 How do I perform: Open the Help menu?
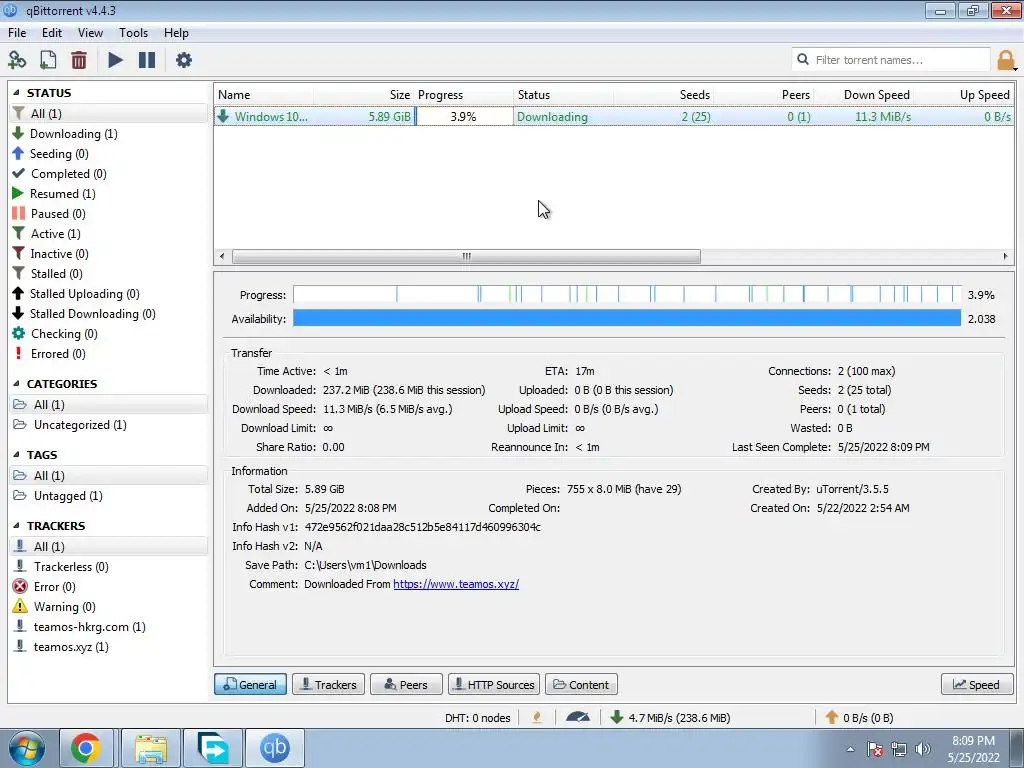[x=176, y=33]
